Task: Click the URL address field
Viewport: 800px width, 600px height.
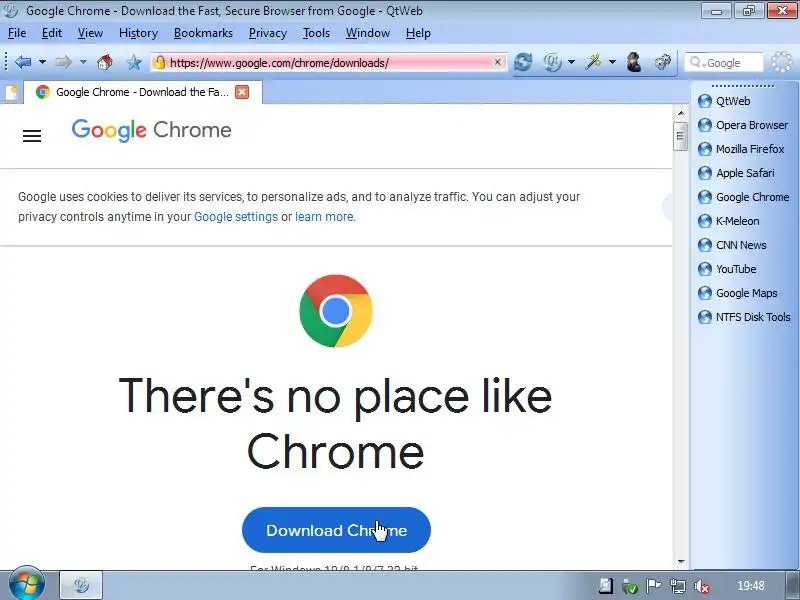Action: pyautogui.click(x=329, y=62)
